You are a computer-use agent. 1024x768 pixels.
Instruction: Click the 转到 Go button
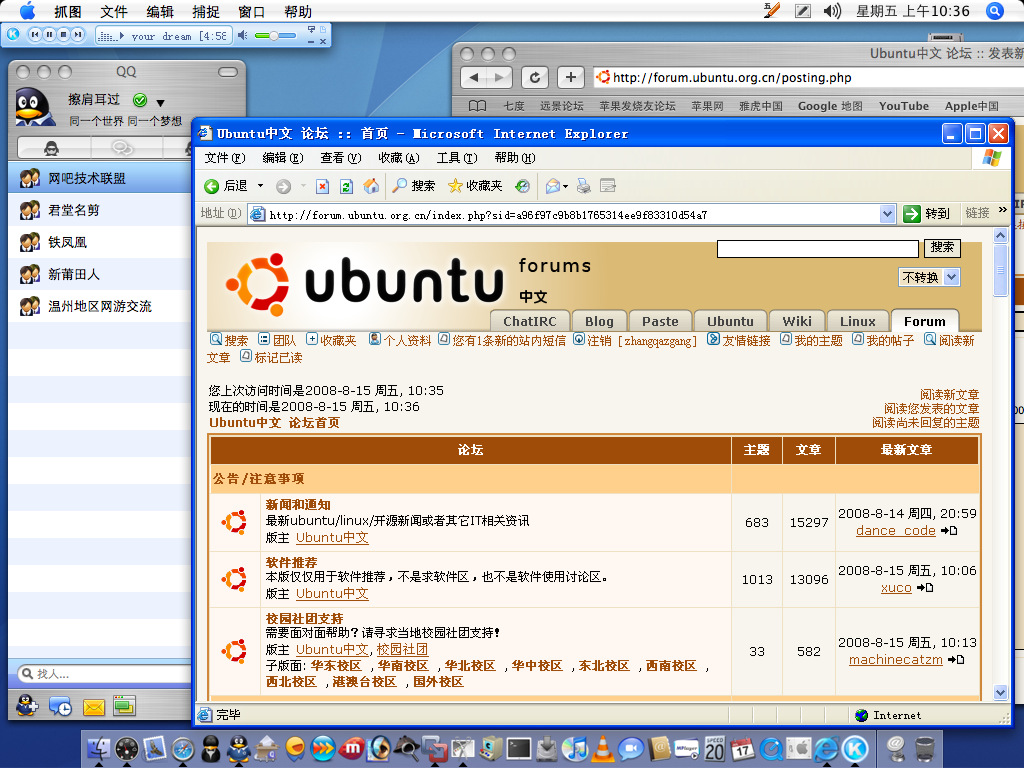coord(926,214)
